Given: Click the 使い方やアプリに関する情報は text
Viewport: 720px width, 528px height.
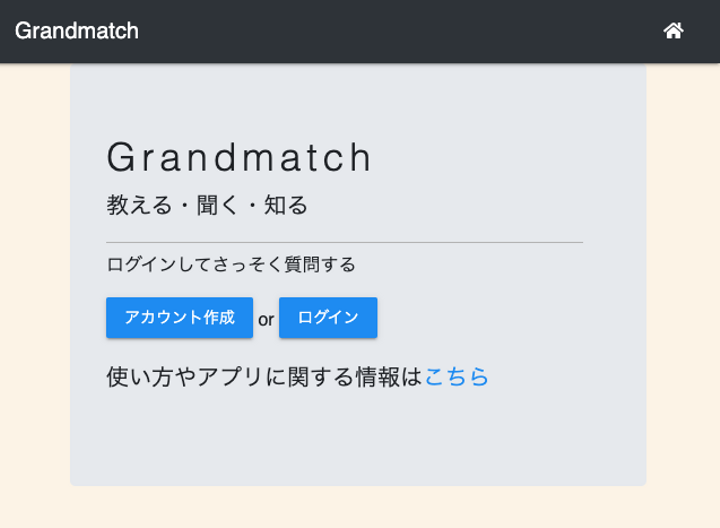Looking at the screenshot, I should pos(265,377).
